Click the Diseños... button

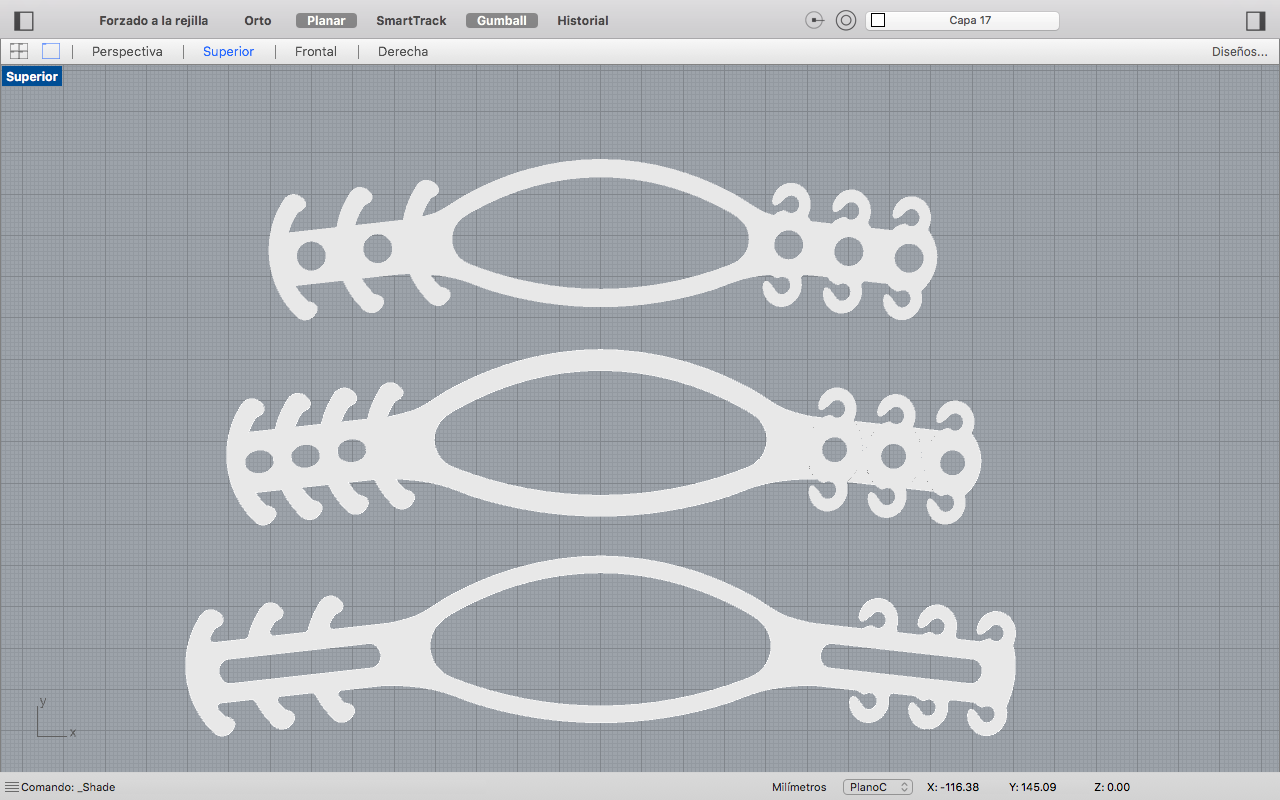coord(1240,51)
